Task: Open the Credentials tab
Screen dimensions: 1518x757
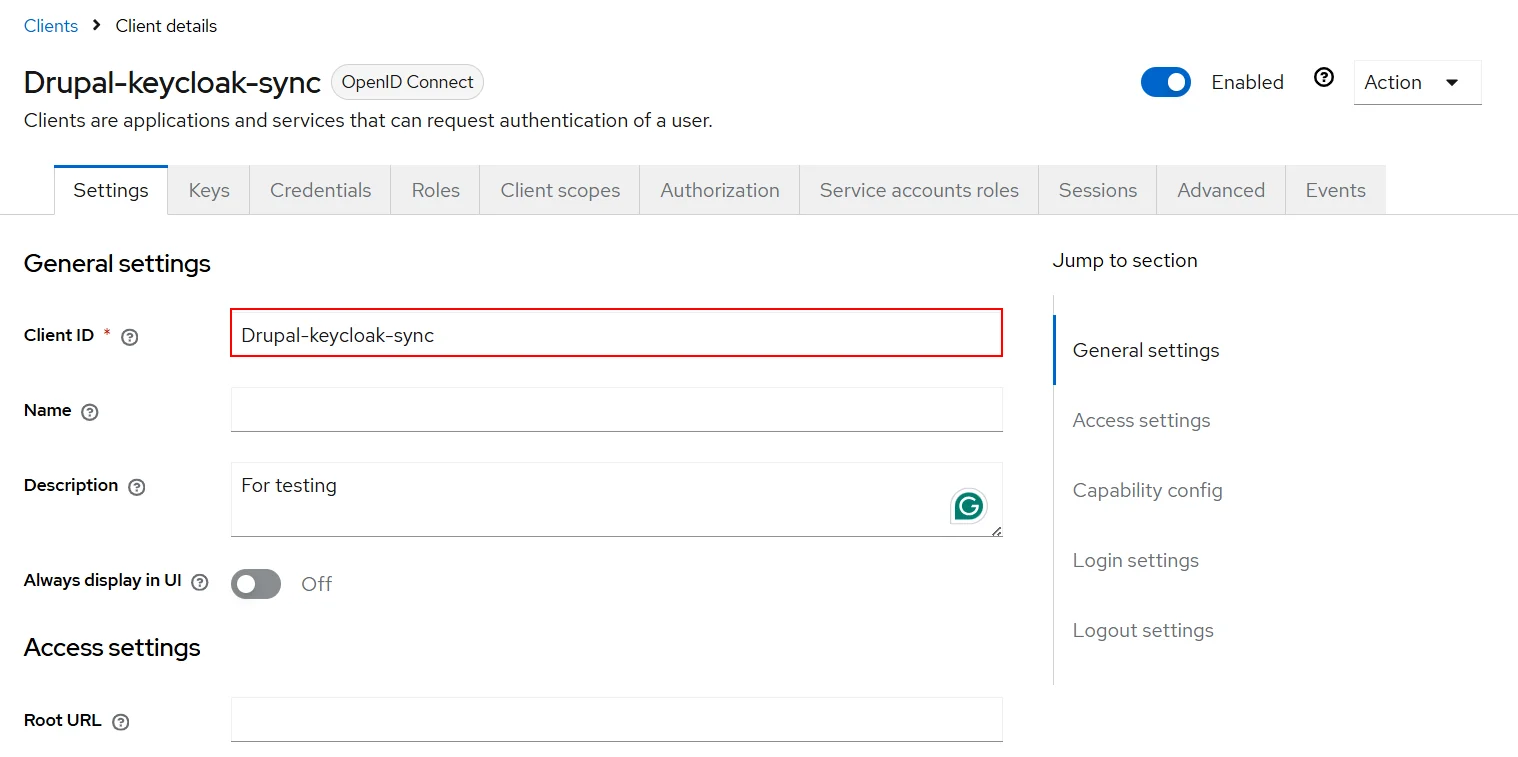Action: 319,189
